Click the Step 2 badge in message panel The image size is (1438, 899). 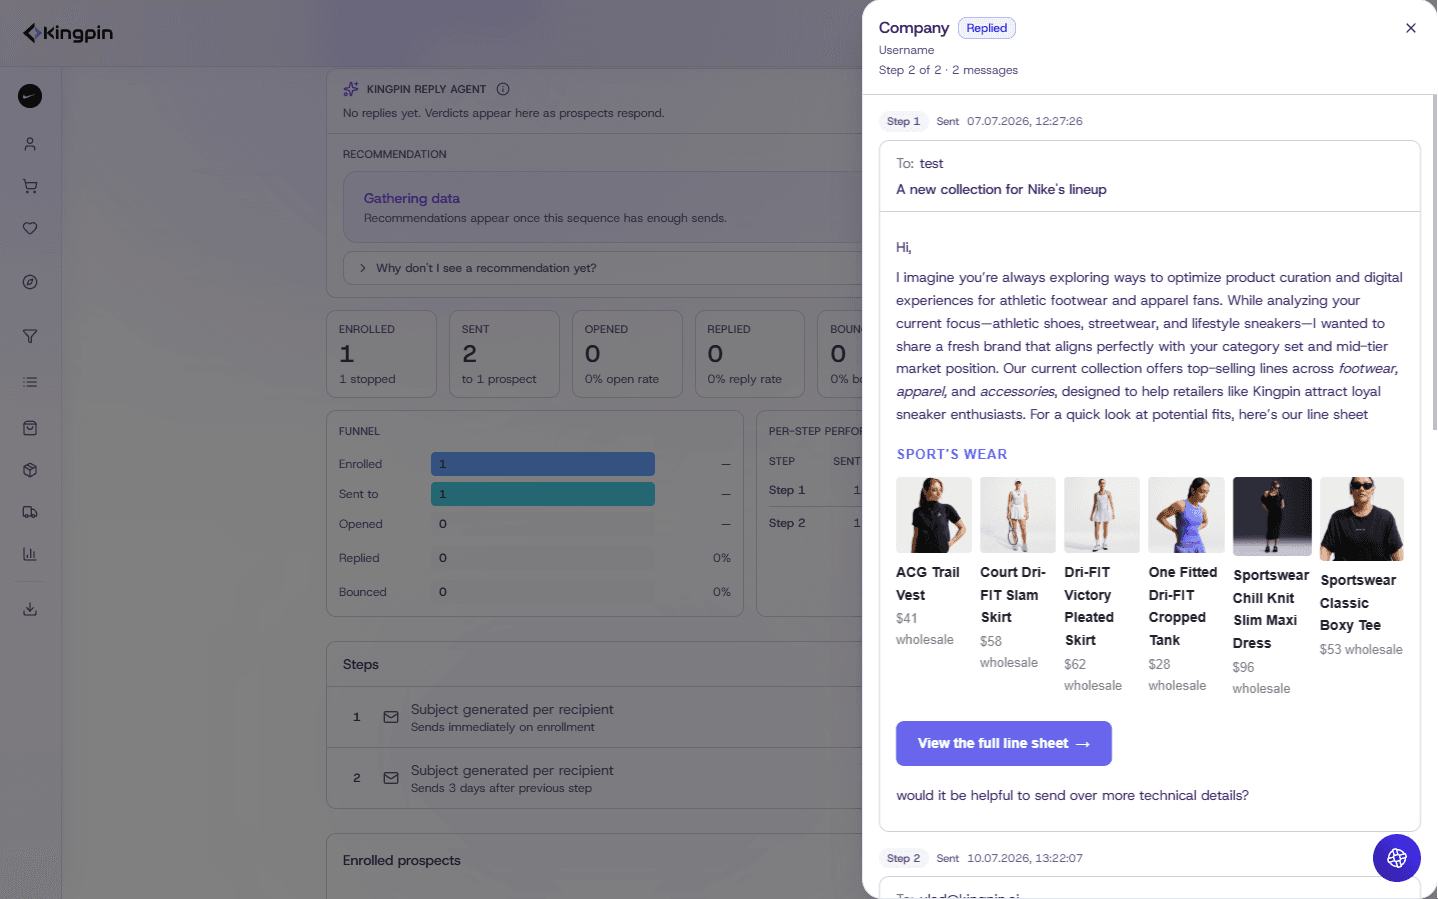coord(903,858)
